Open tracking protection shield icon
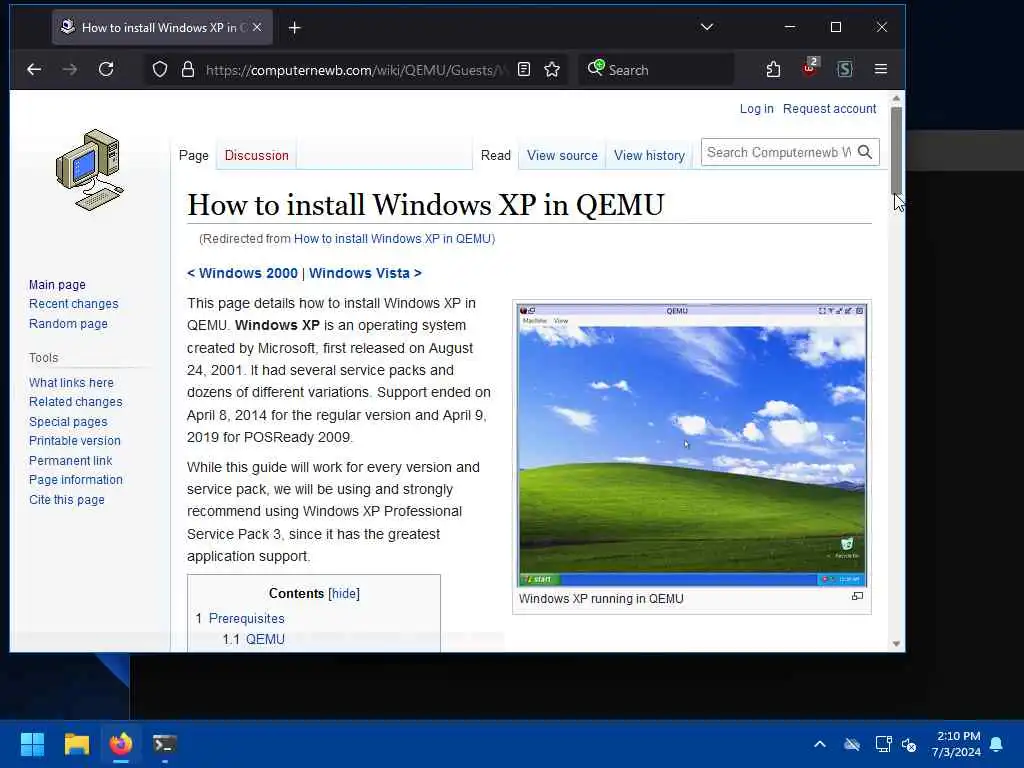1024x768 pixels. point(160,69)
